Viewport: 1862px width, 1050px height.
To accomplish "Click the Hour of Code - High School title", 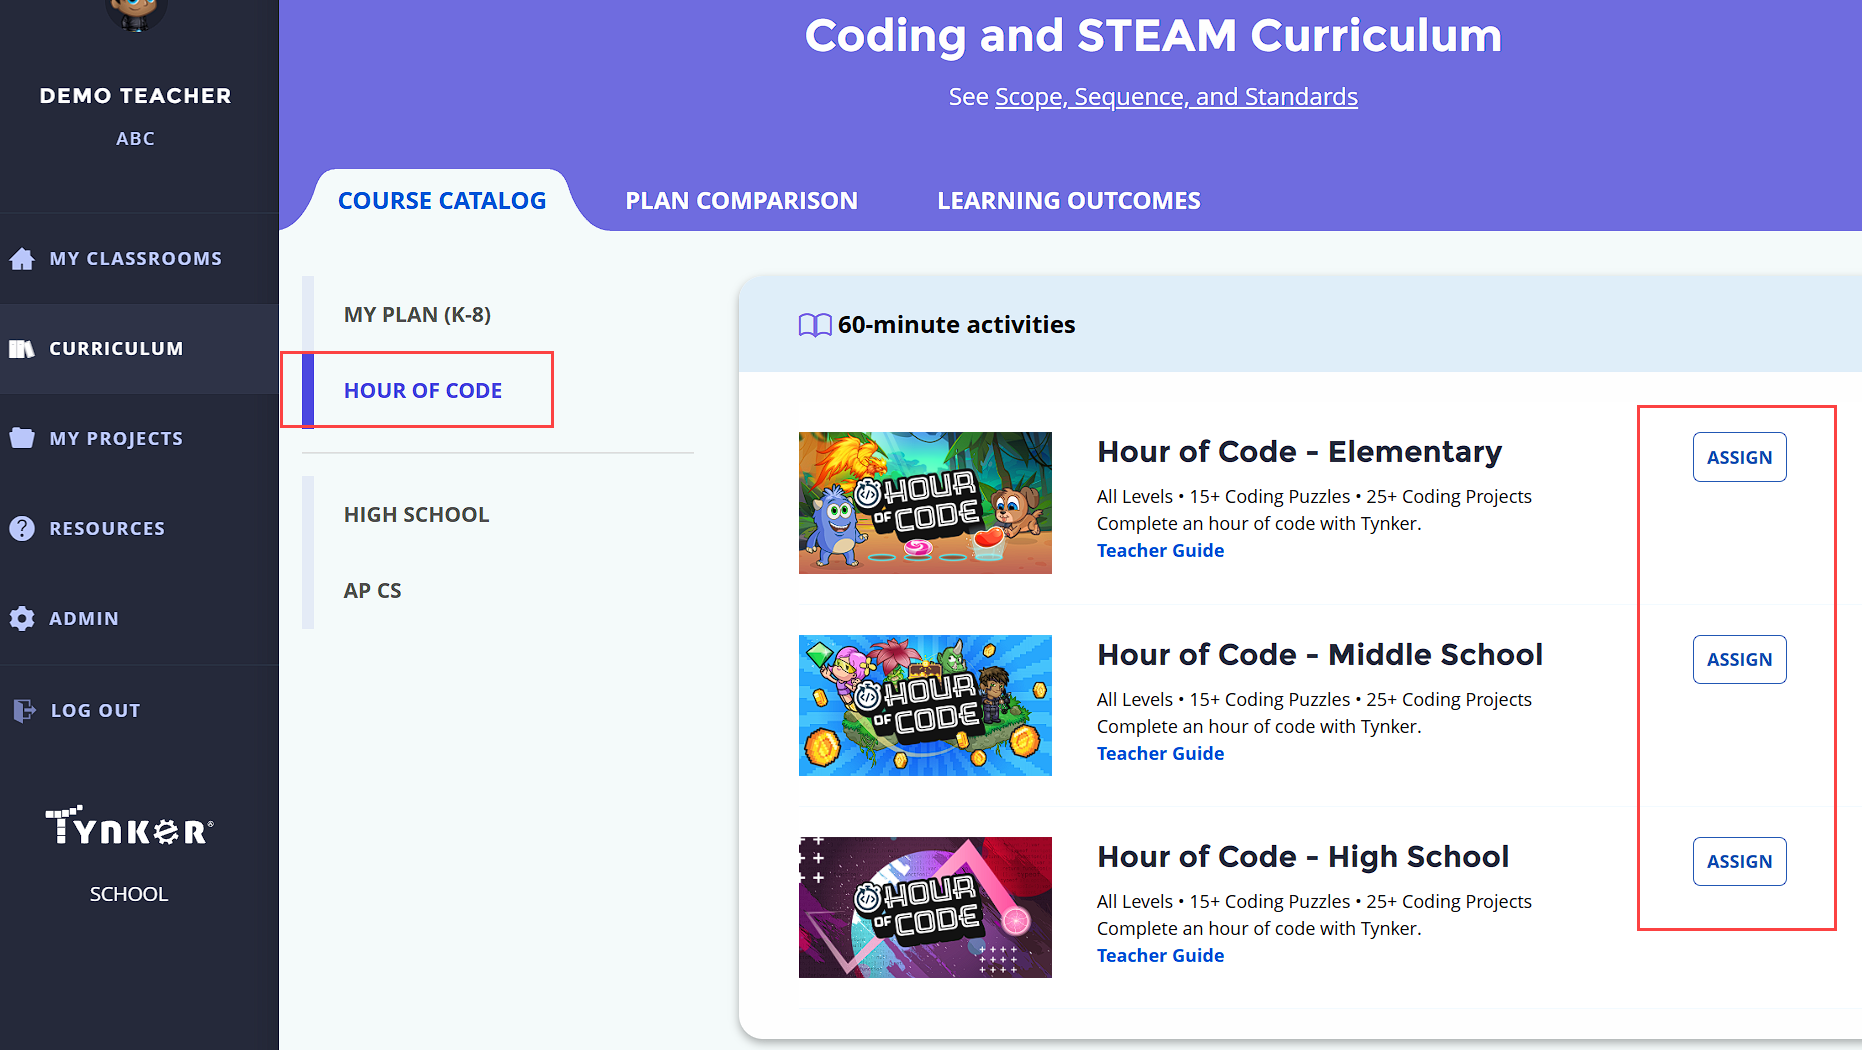I will pyautogui.click(x=1303, y=857).
